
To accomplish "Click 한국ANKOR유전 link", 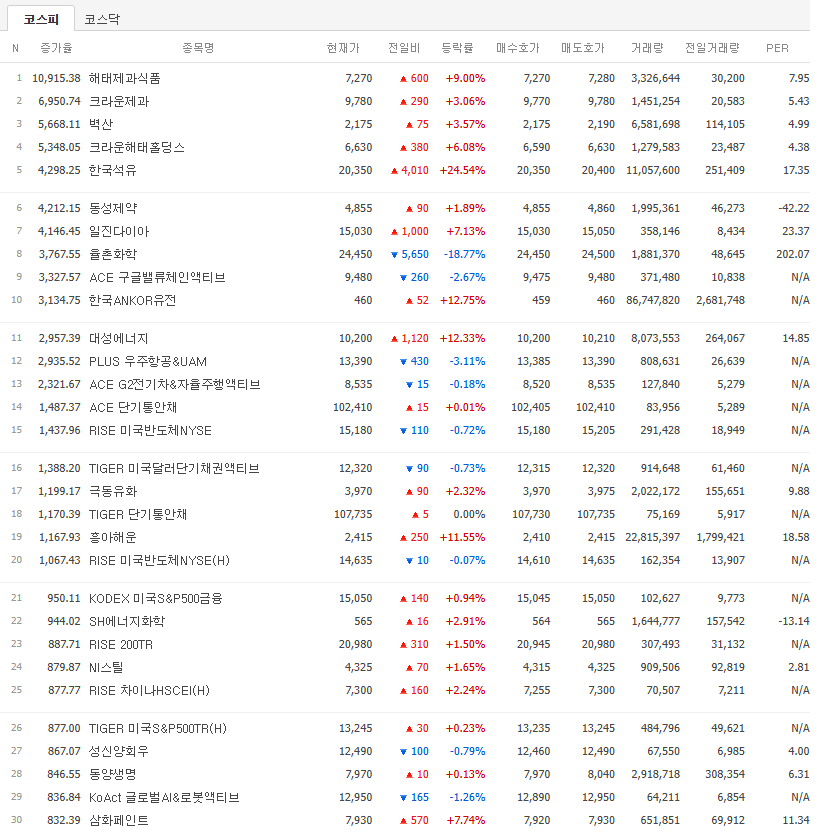I will pos(132,301).
